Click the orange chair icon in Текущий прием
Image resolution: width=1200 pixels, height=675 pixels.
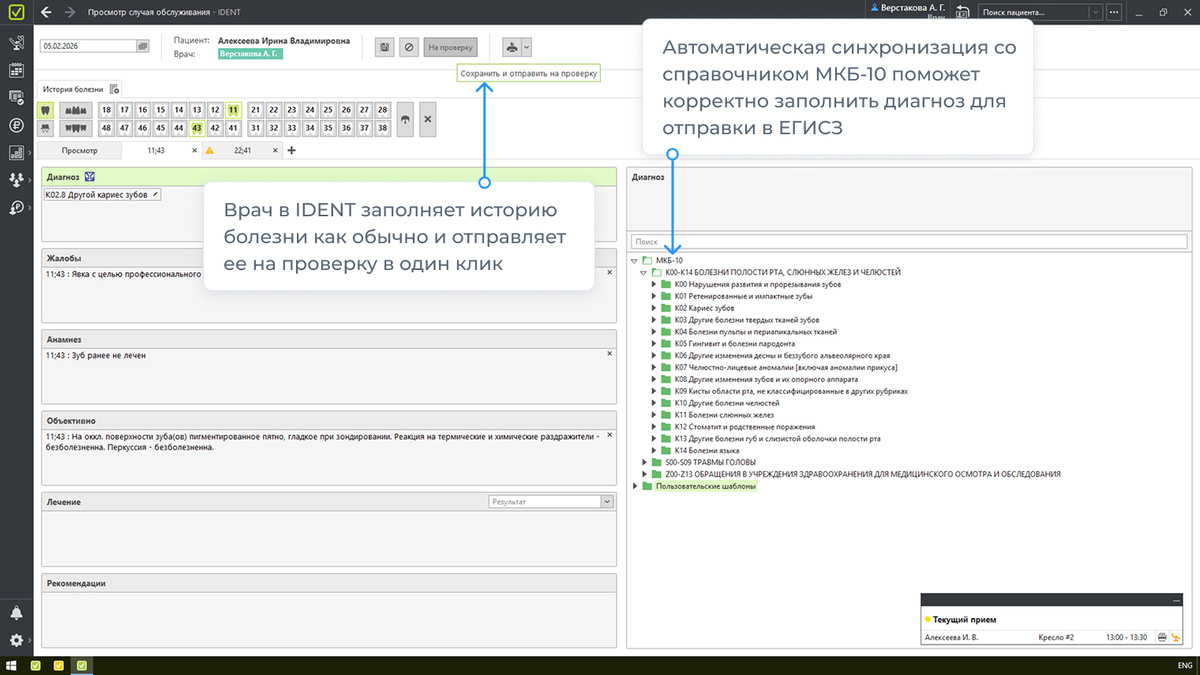pos(1176,637)
